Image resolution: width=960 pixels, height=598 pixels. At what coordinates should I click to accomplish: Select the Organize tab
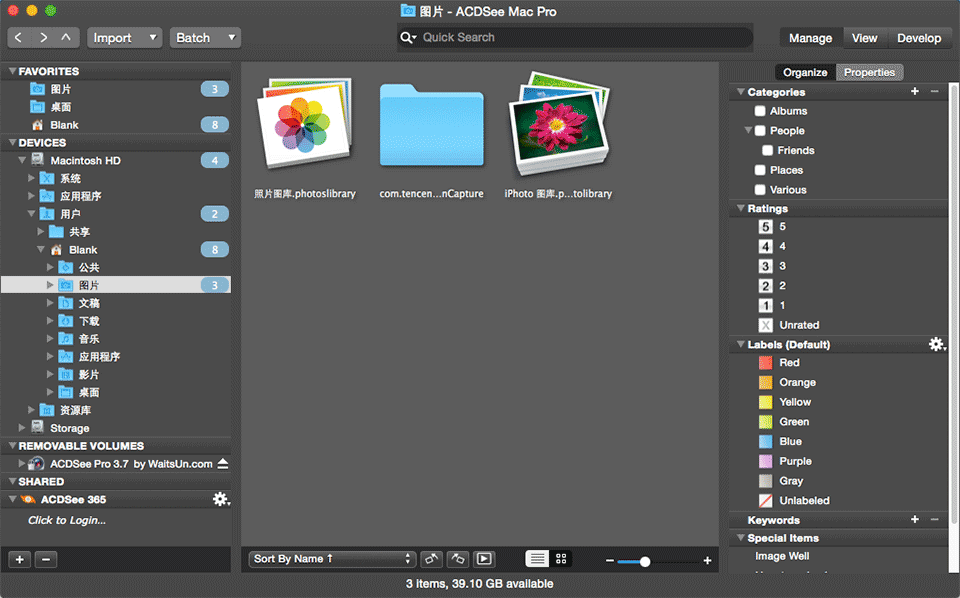pos(804,72)
